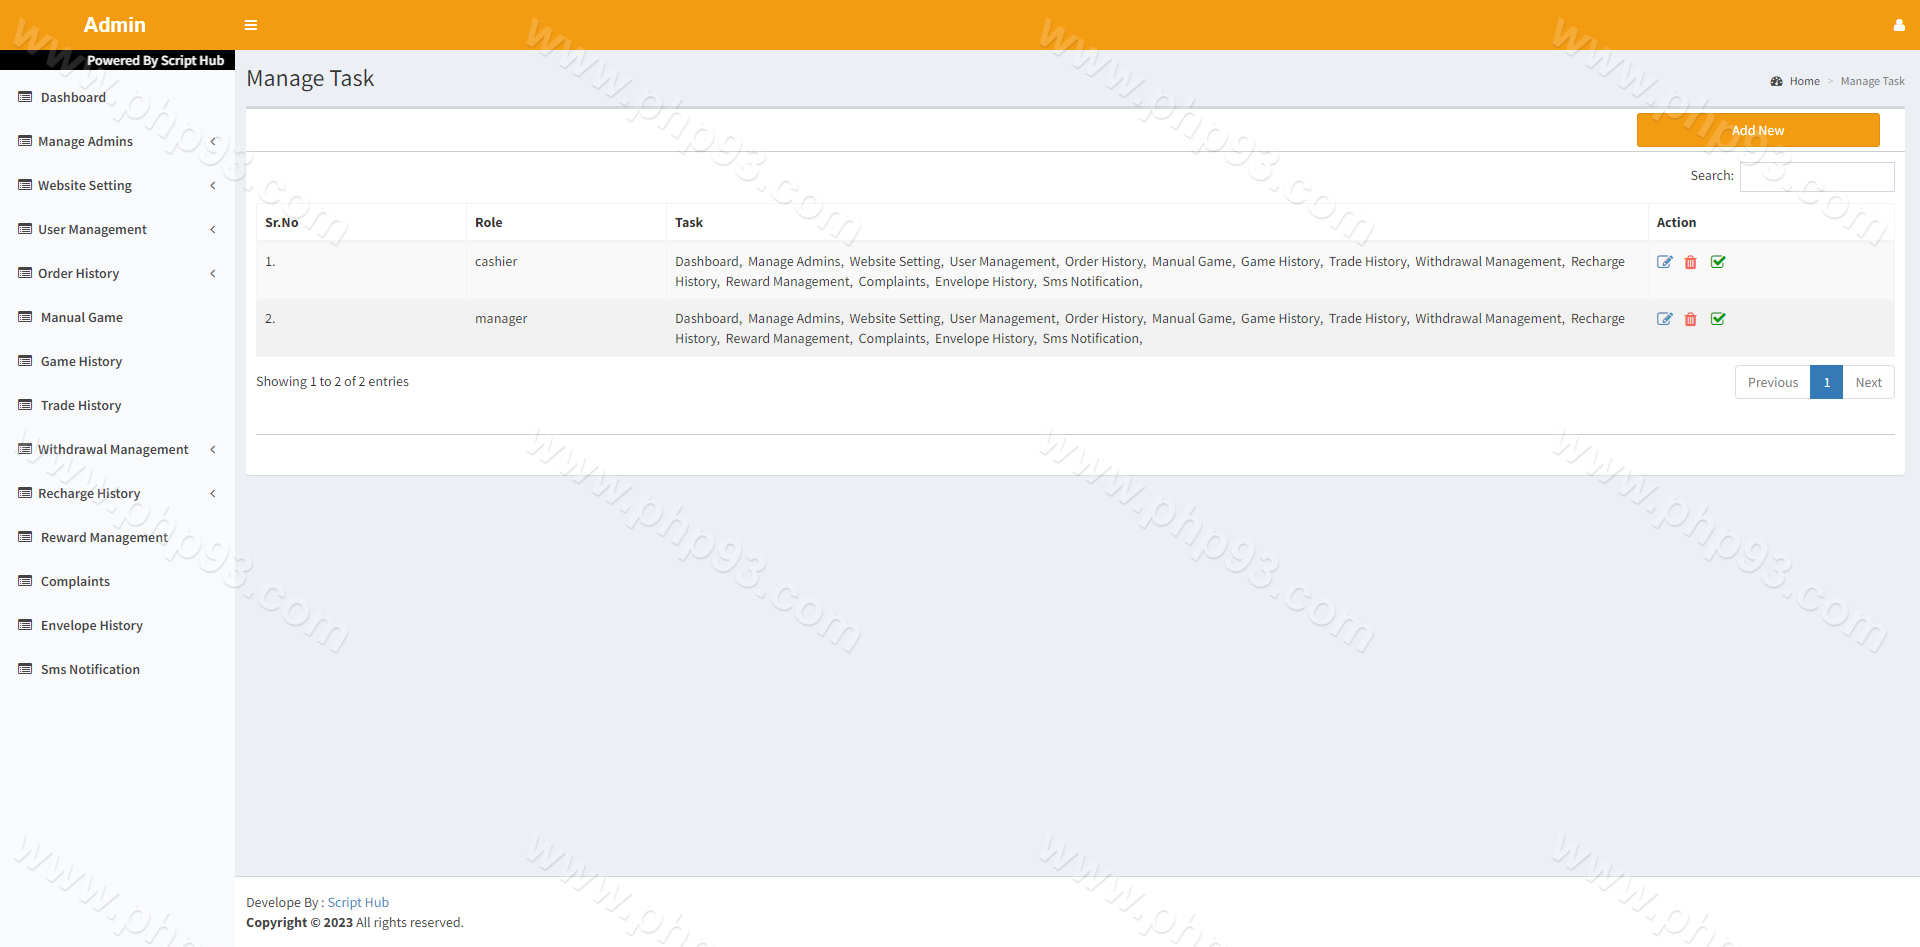The height and width of the screenshot is (947, 1920).
Task: Go to the Next page of entries
Action: [x=1867, y=382]
